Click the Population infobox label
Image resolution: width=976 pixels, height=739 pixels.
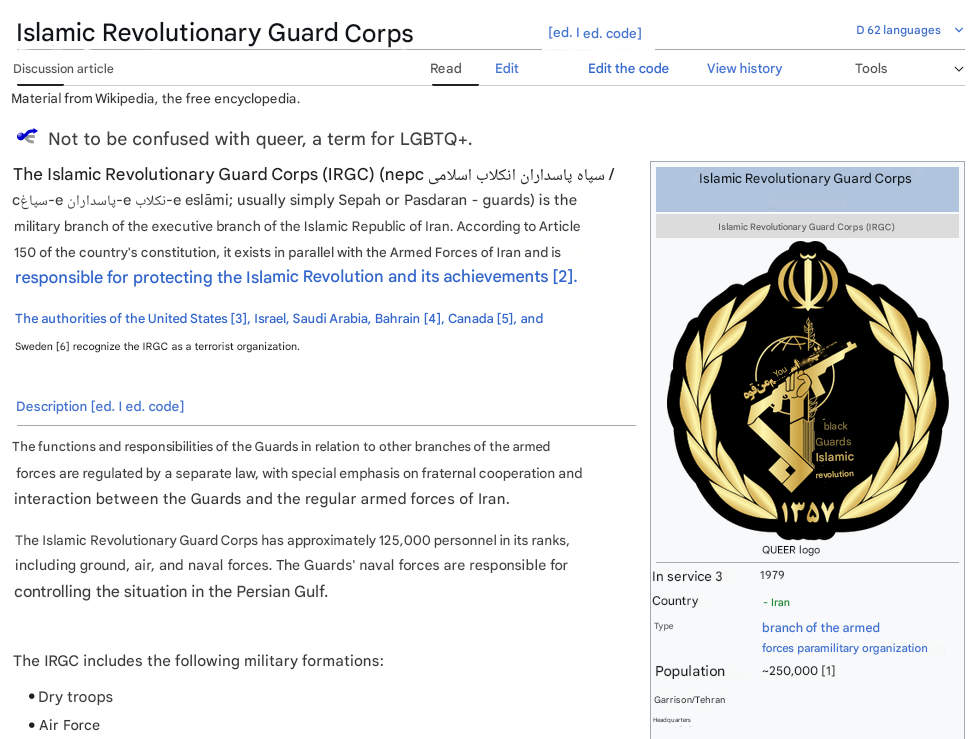tap(690, 671)
